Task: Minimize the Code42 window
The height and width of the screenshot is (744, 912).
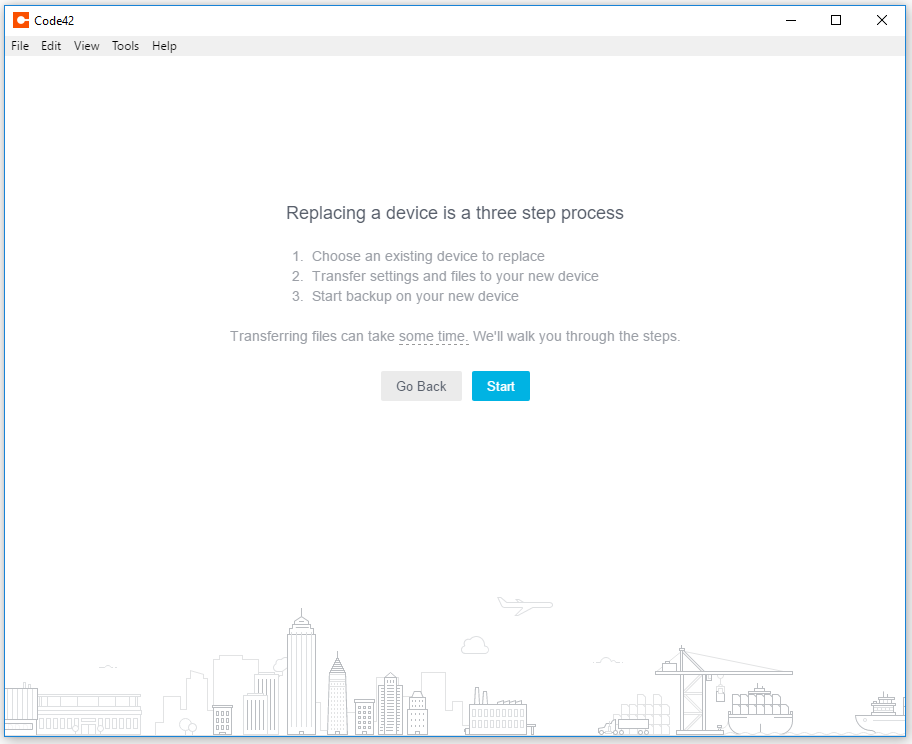Action: (790, 20)
